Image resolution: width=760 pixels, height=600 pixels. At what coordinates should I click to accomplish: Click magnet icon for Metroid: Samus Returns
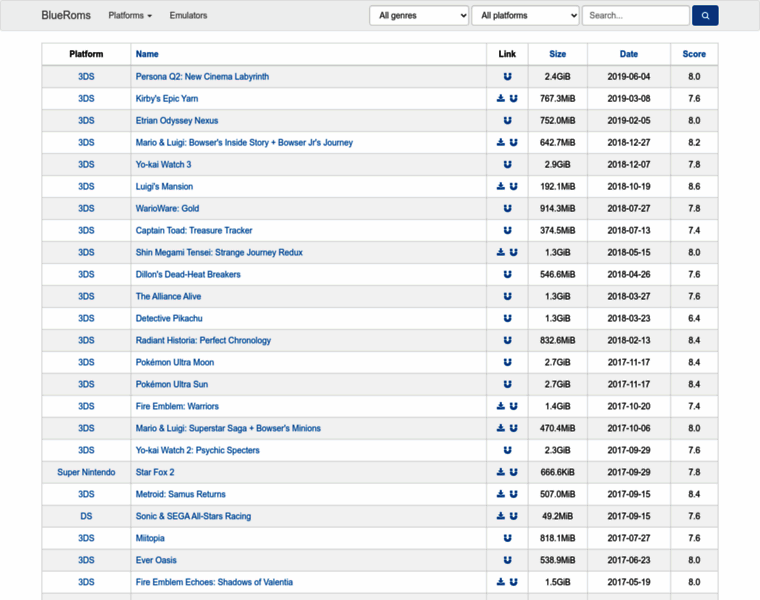514,494
